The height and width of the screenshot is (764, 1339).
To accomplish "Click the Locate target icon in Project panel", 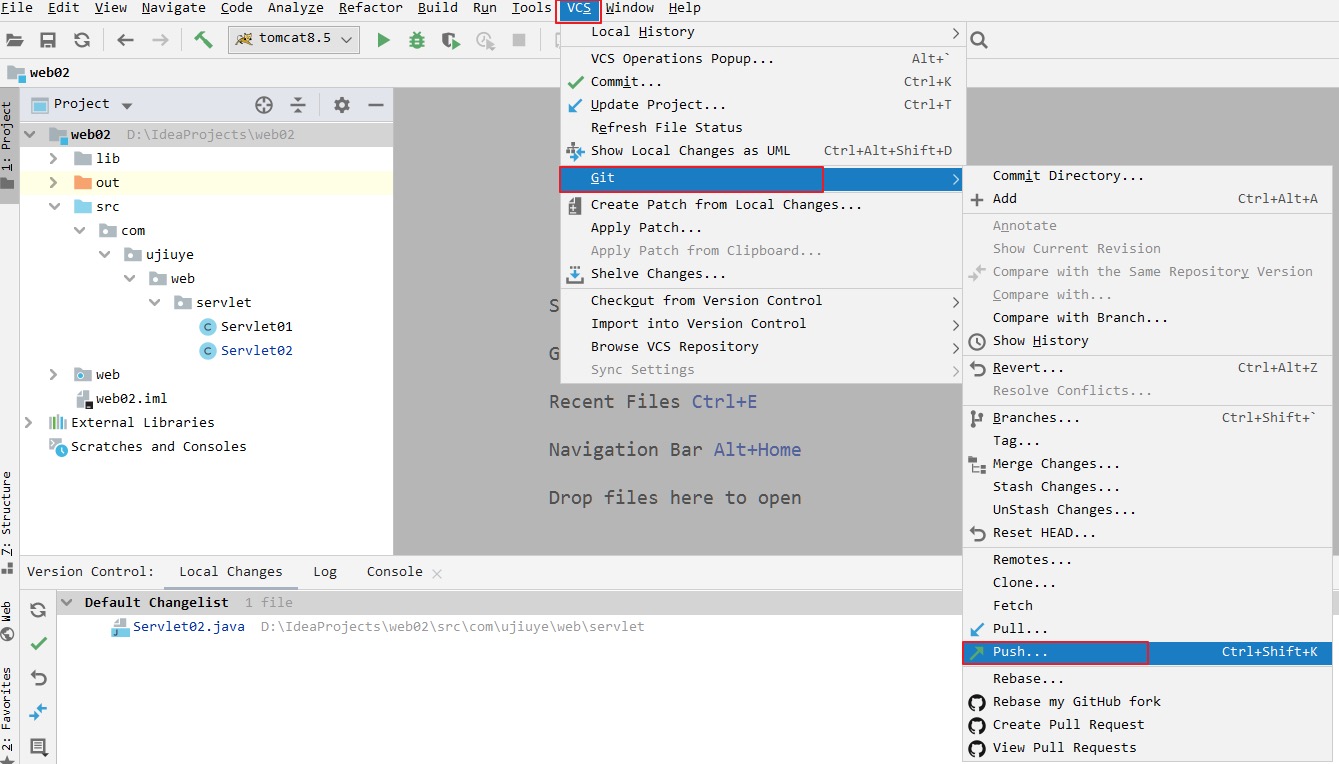I will click(x=264, y=105).
